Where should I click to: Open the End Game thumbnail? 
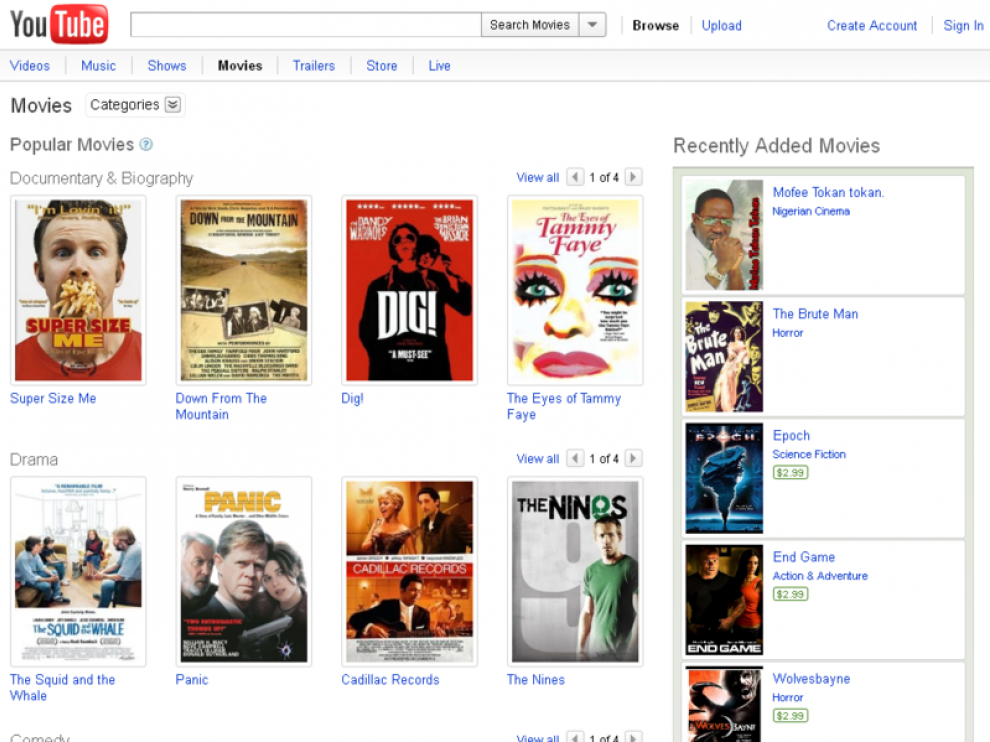[724, 600]
